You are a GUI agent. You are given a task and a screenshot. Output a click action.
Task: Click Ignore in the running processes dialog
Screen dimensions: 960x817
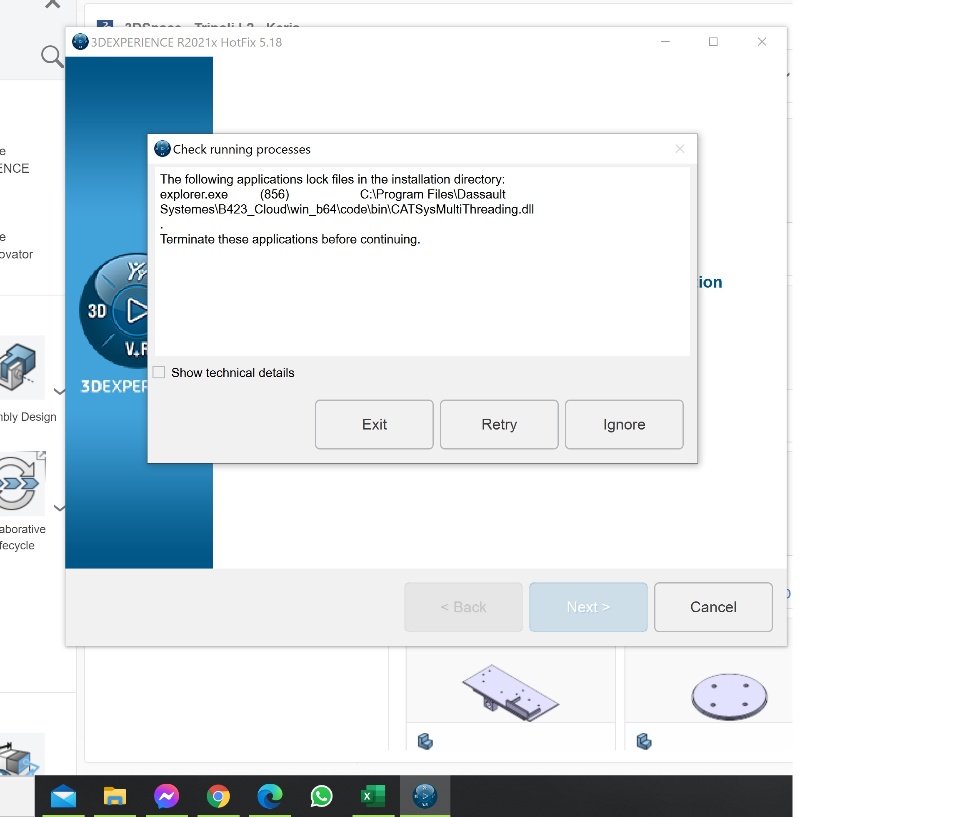pos(624,424)
